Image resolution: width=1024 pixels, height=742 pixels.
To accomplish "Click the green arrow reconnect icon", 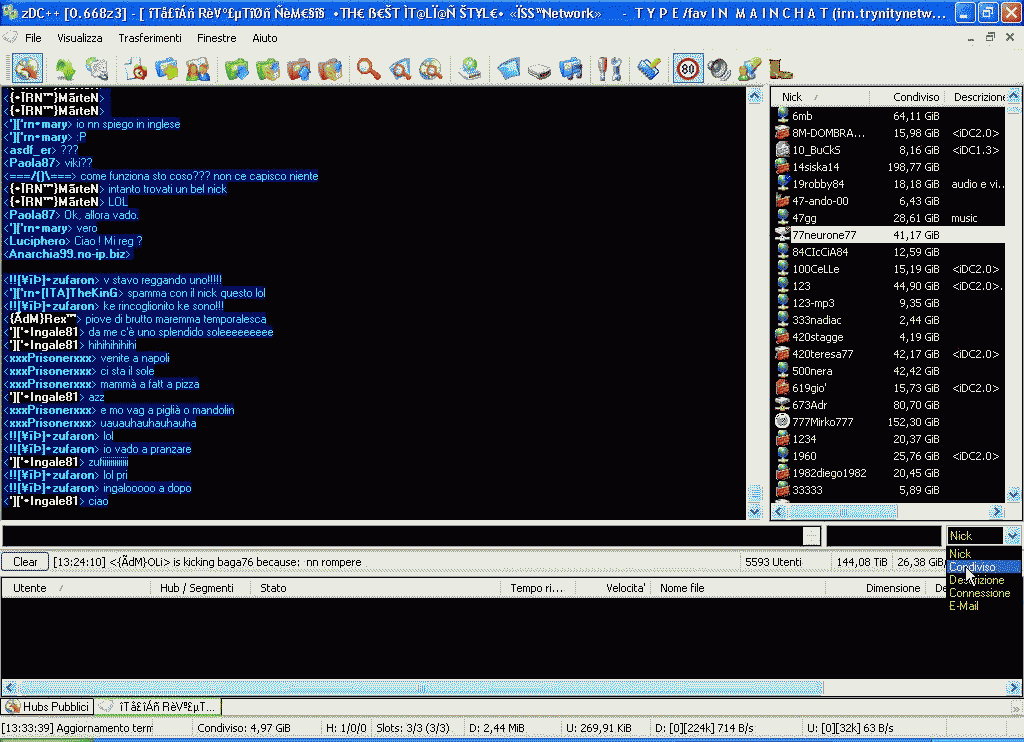I will pos(66,69).
